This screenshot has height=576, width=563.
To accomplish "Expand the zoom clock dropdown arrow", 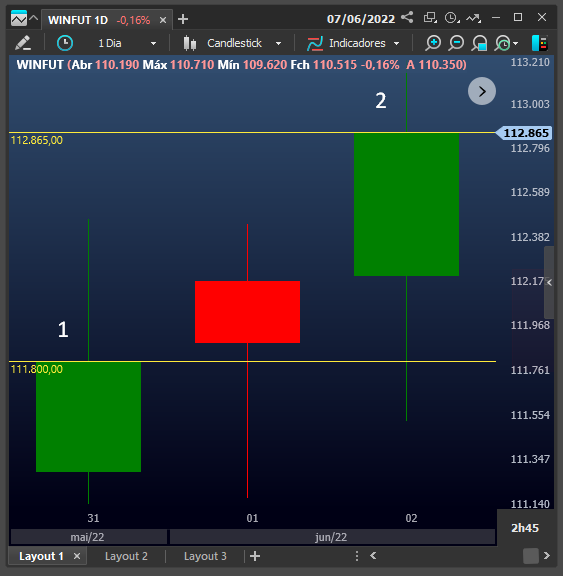I will point(516,44).
